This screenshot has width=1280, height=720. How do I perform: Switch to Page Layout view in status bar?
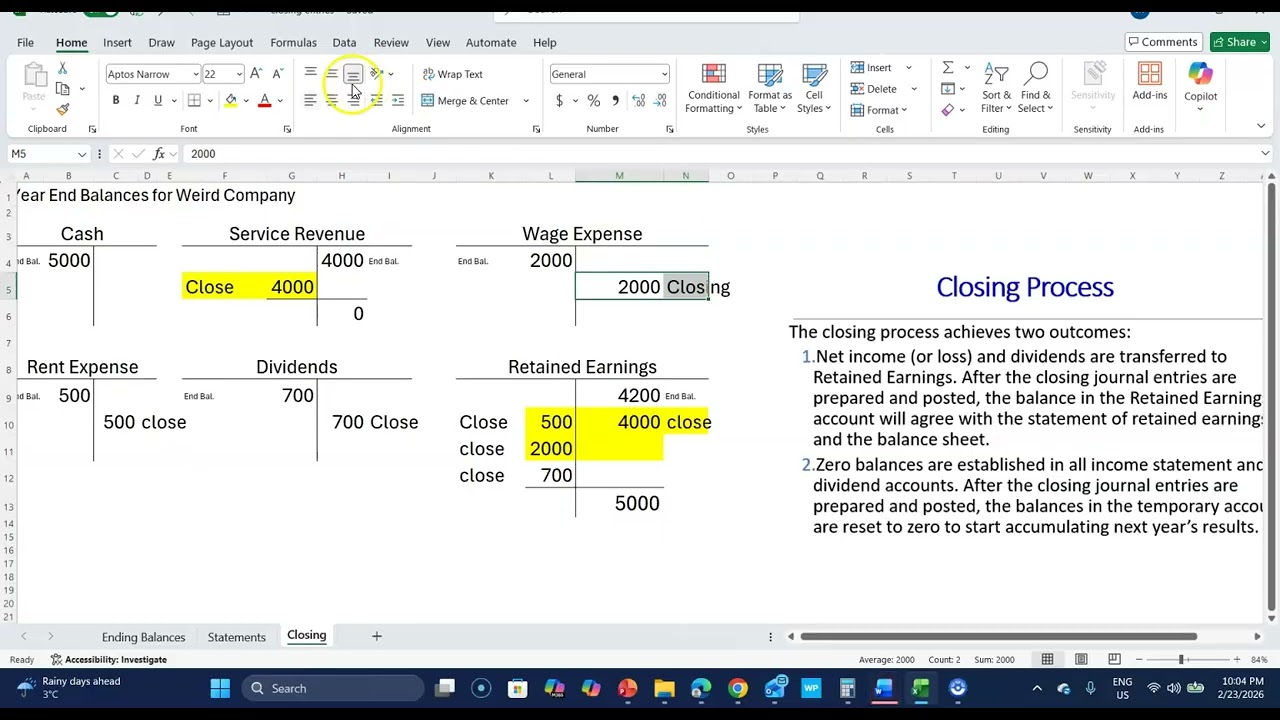coord(1081,659)
